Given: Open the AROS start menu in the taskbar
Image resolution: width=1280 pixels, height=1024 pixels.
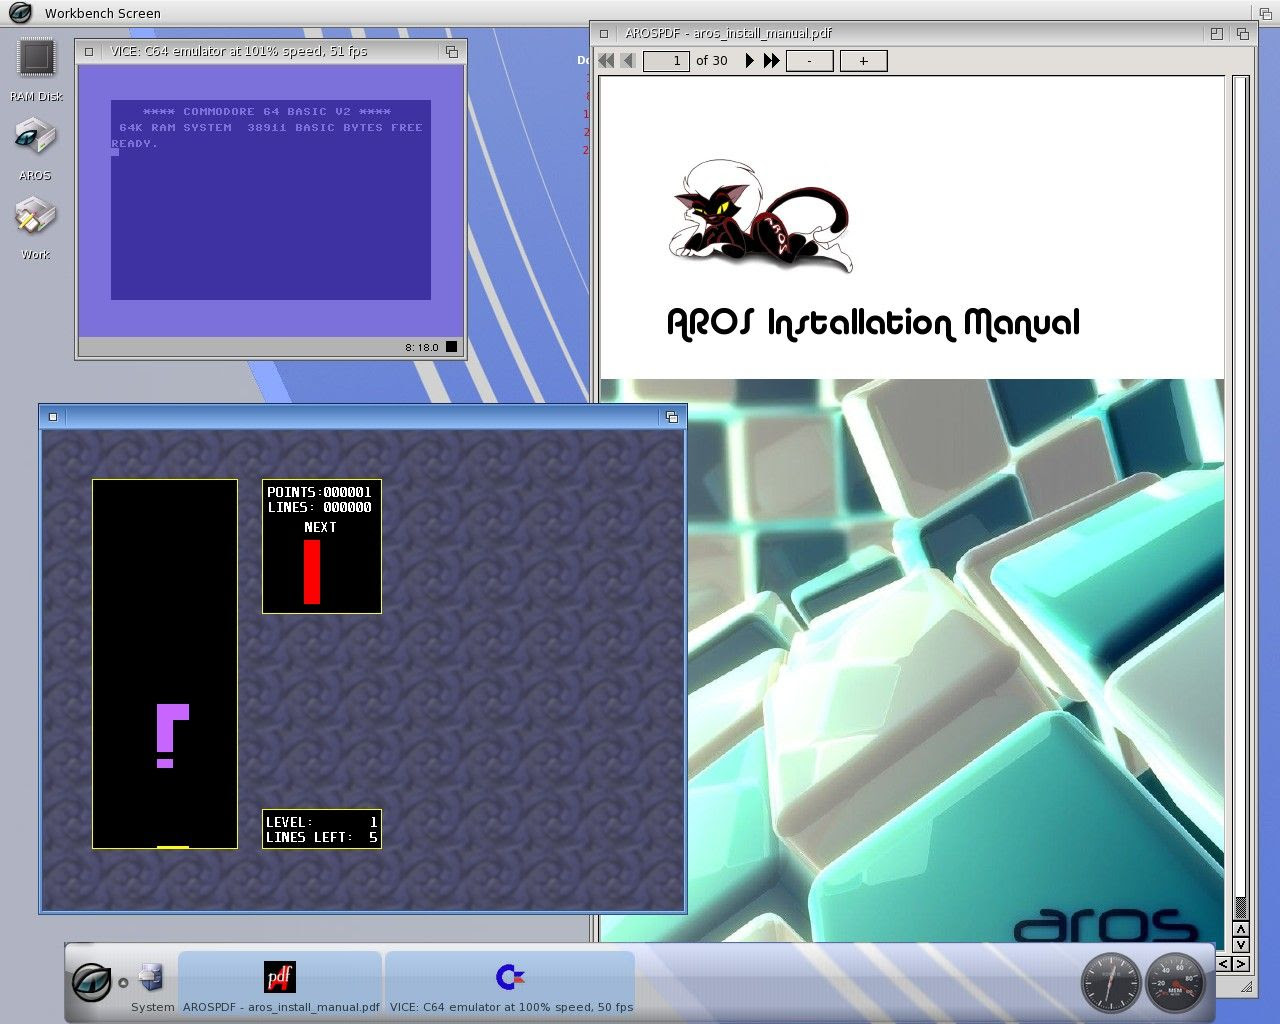Looking at the screenshot, I should [x=92, y=981].
